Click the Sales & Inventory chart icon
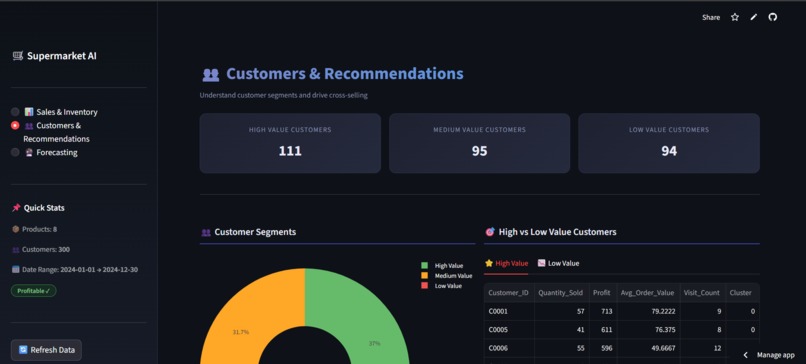The image size is (806, 364). point(29,112)
